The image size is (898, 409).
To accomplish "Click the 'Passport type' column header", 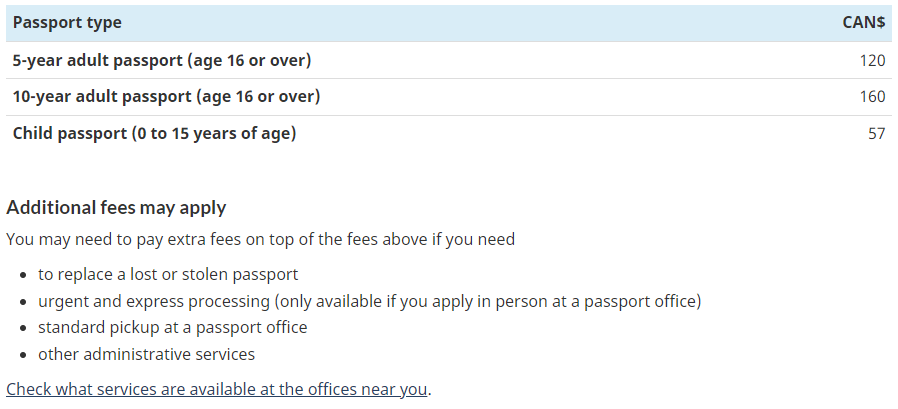I will pos(67,22).
